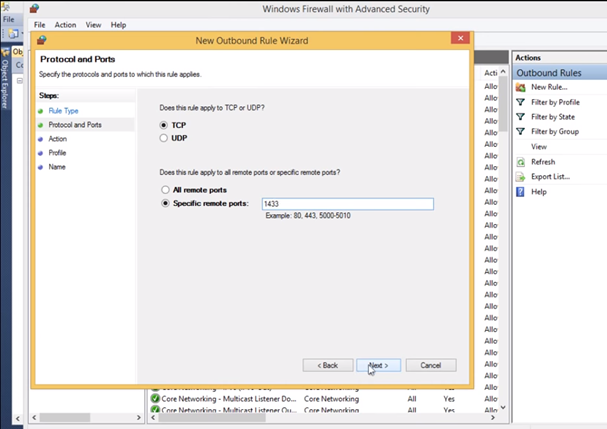Open the Action menu
The height and width of the screenshot is (429, 607).
(x=65, y=25)
